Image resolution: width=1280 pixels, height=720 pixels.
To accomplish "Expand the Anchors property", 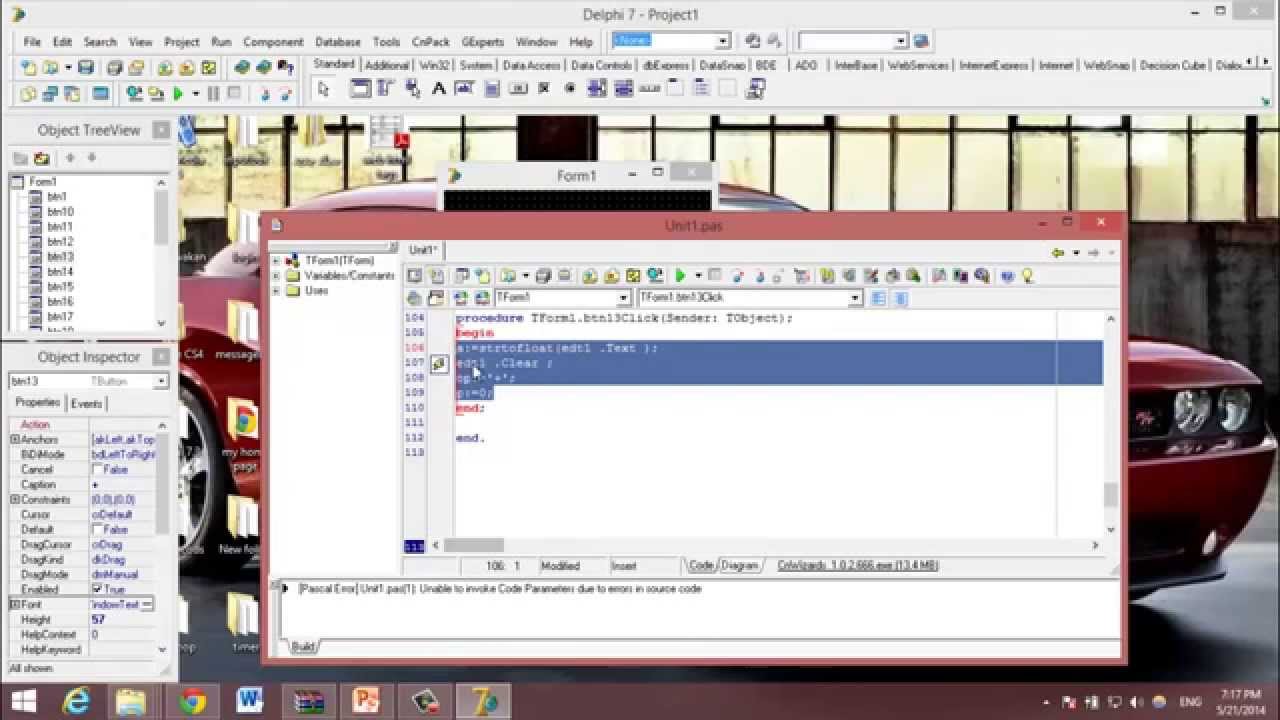I will [x=15, y=439].
